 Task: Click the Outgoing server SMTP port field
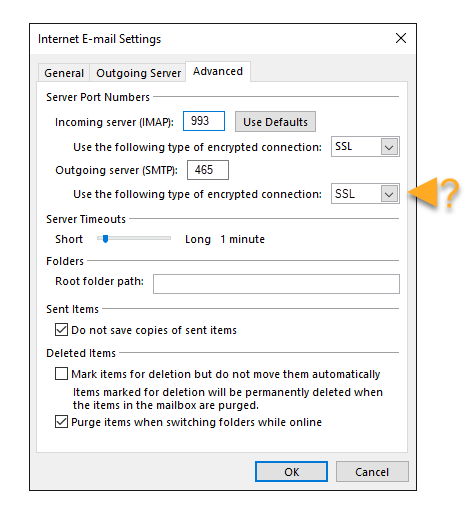(x=208, y=170)
